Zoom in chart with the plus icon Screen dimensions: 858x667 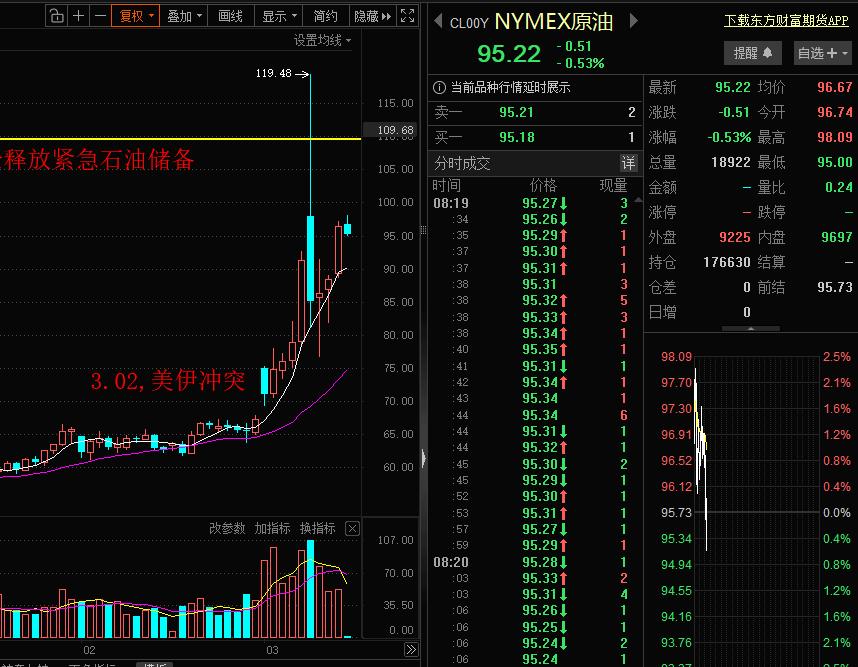[x=78, y=16]
